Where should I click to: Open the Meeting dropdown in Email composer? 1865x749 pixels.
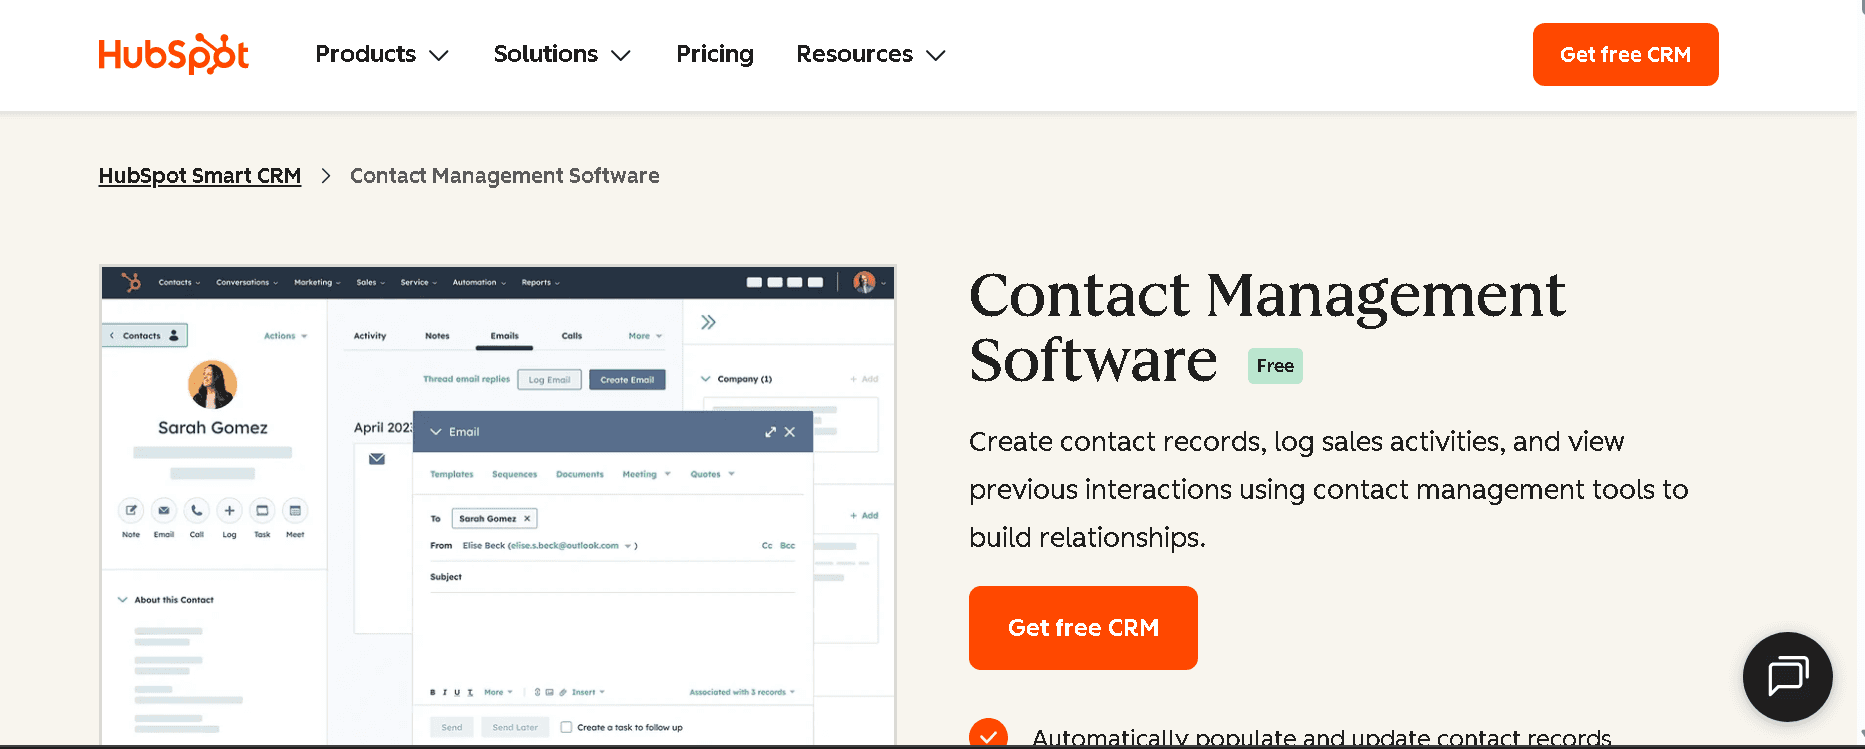click(x=647, y=474)
